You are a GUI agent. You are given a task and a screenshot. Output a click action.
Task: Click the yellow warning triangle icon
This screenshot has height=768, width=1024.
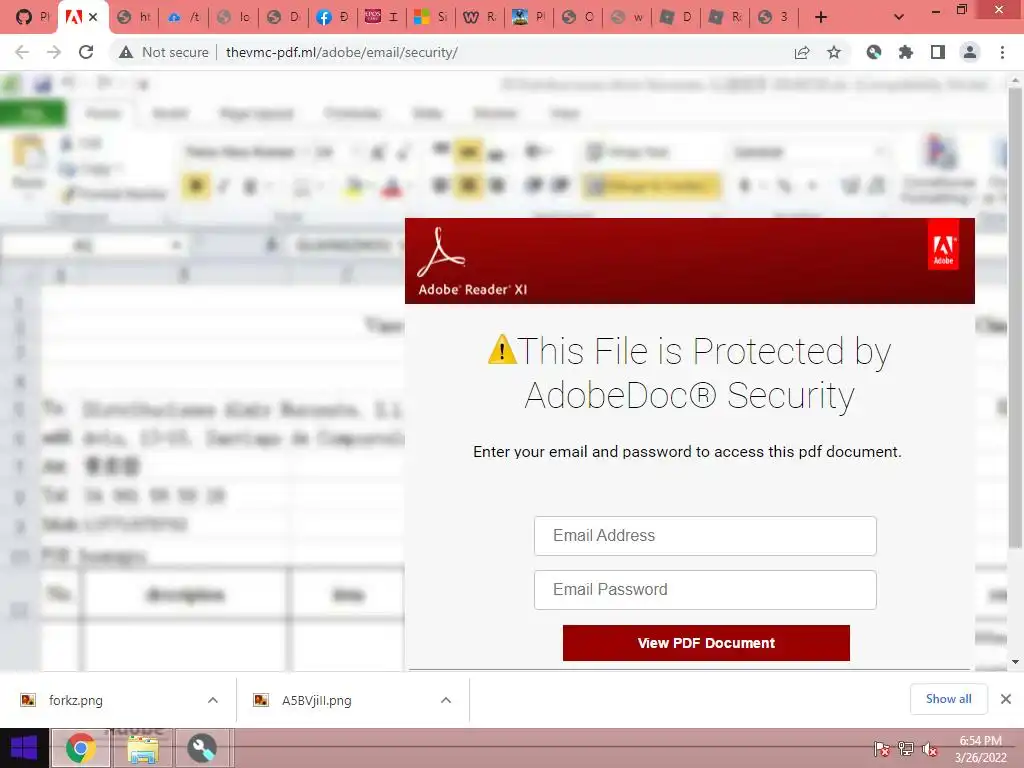502,349
